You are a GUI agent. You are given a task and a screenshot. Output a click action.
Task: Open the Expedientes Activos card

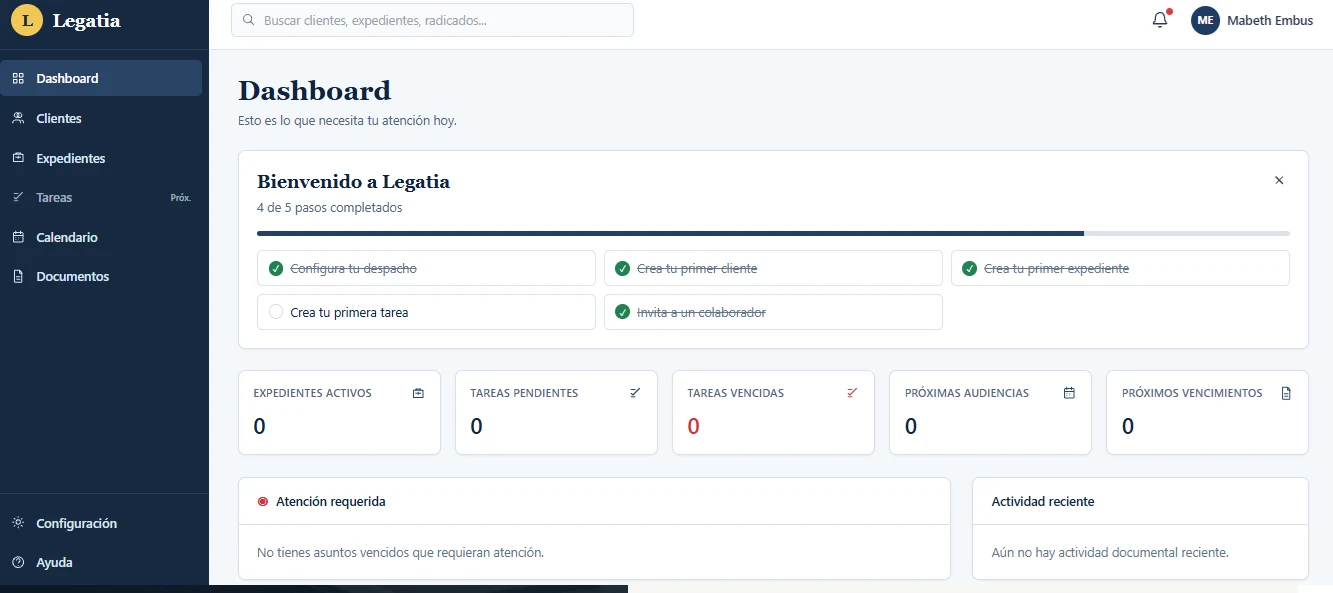pyautogui.click(x=339, y=413)
